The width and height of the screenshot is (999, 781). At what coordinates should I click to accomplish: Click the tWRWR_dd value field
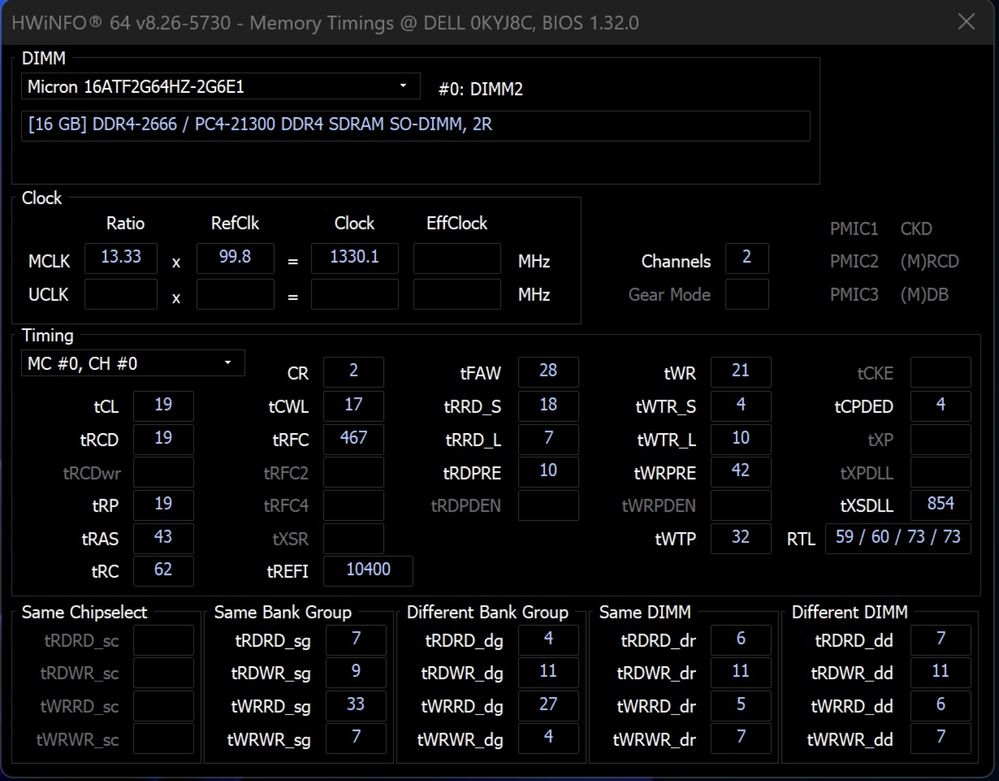[x=940, y=739]
